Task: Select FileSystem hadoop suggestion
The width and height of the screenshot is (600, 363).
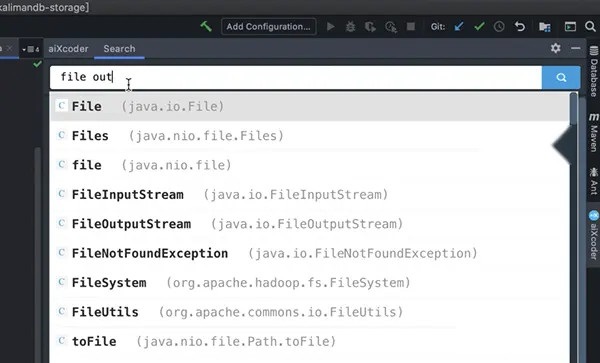Action: (310, 283)
